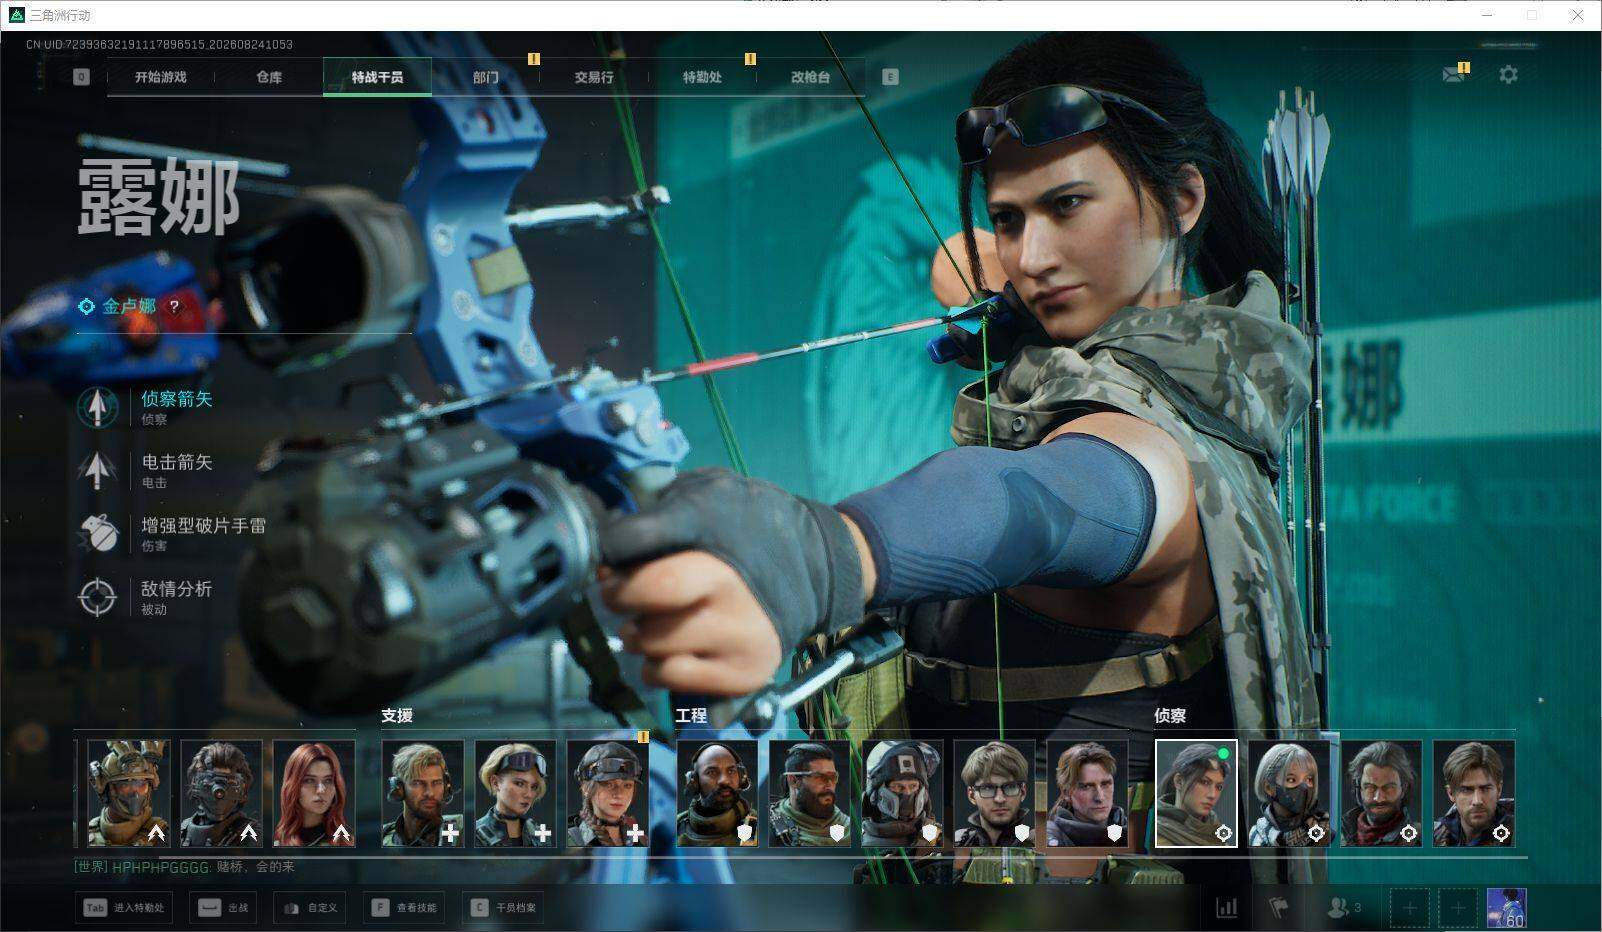Viewport: 1602px width, 932px height.
Task: Click the E next-tab key hint
Action: (890, 77)
